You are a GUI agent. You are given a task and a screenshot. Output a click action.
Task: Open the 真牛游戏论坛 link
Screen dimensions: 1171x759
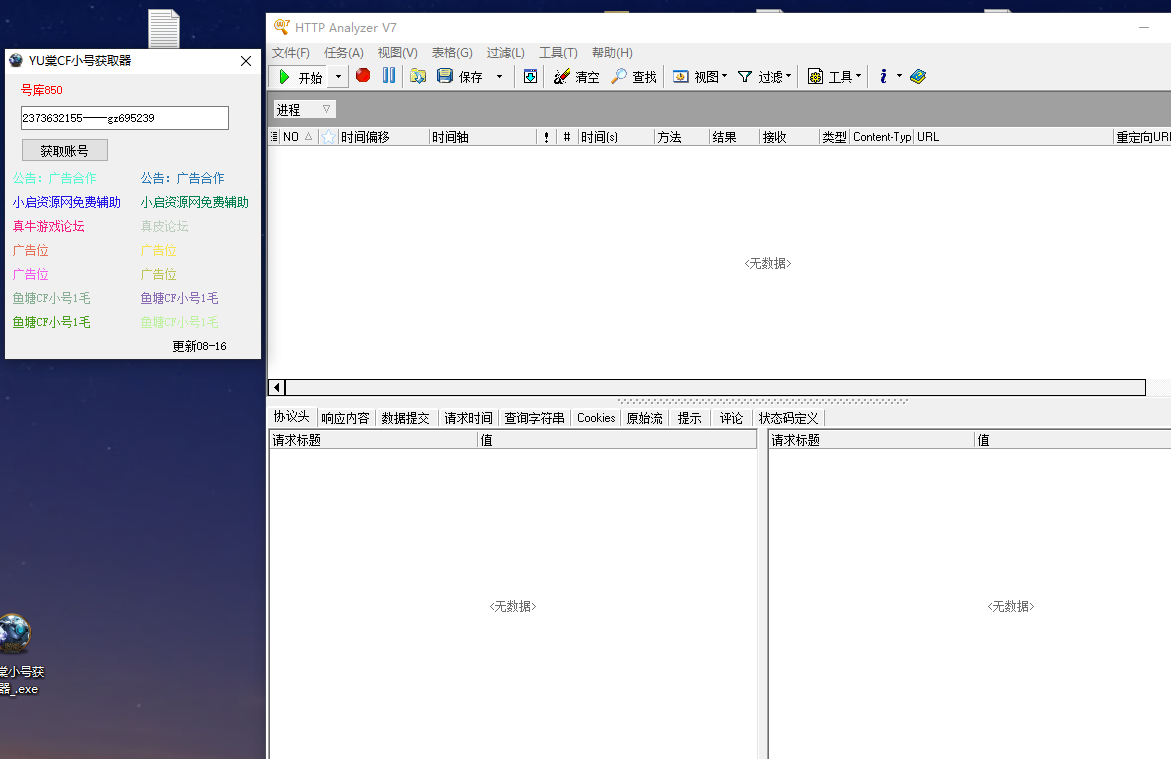tap(49, 226)
